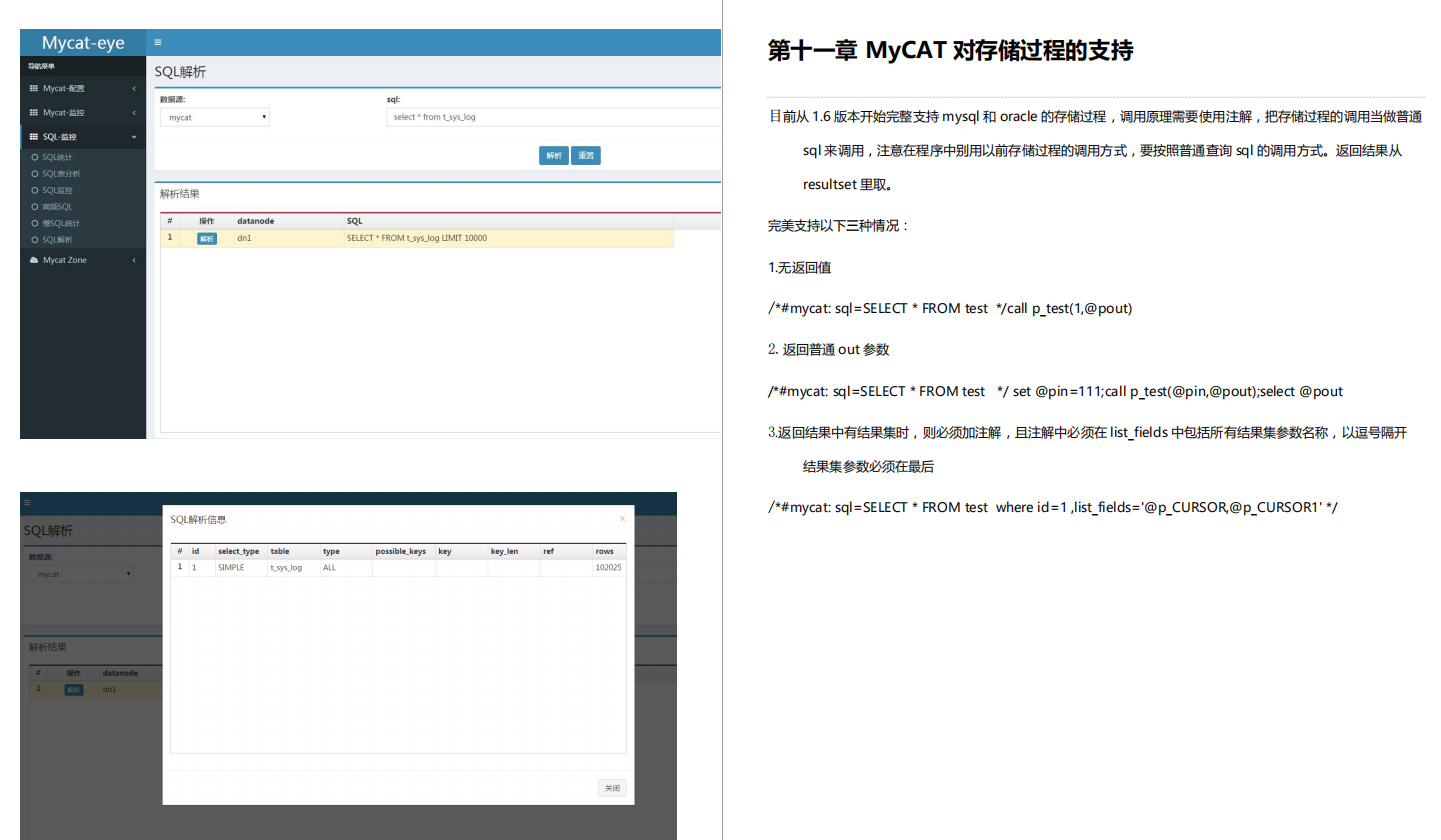Click the sql input containing select * from t_sys_log
1441x840 pixels.
click(553, 117)
